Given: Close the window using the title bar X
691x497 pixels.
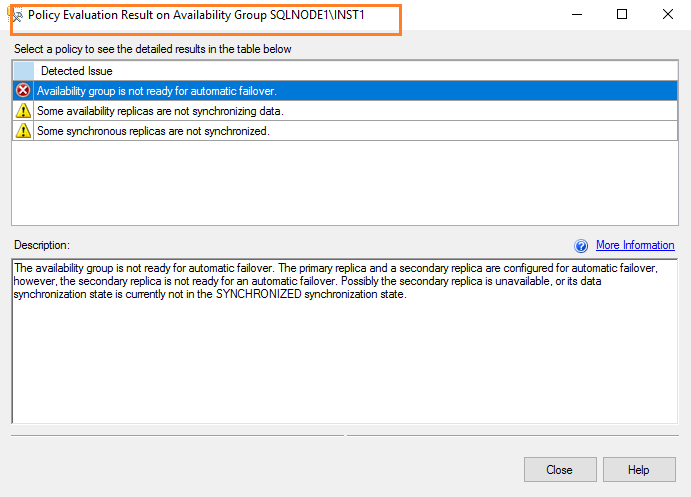Looking at the screenshot, I should click(668, 15).
